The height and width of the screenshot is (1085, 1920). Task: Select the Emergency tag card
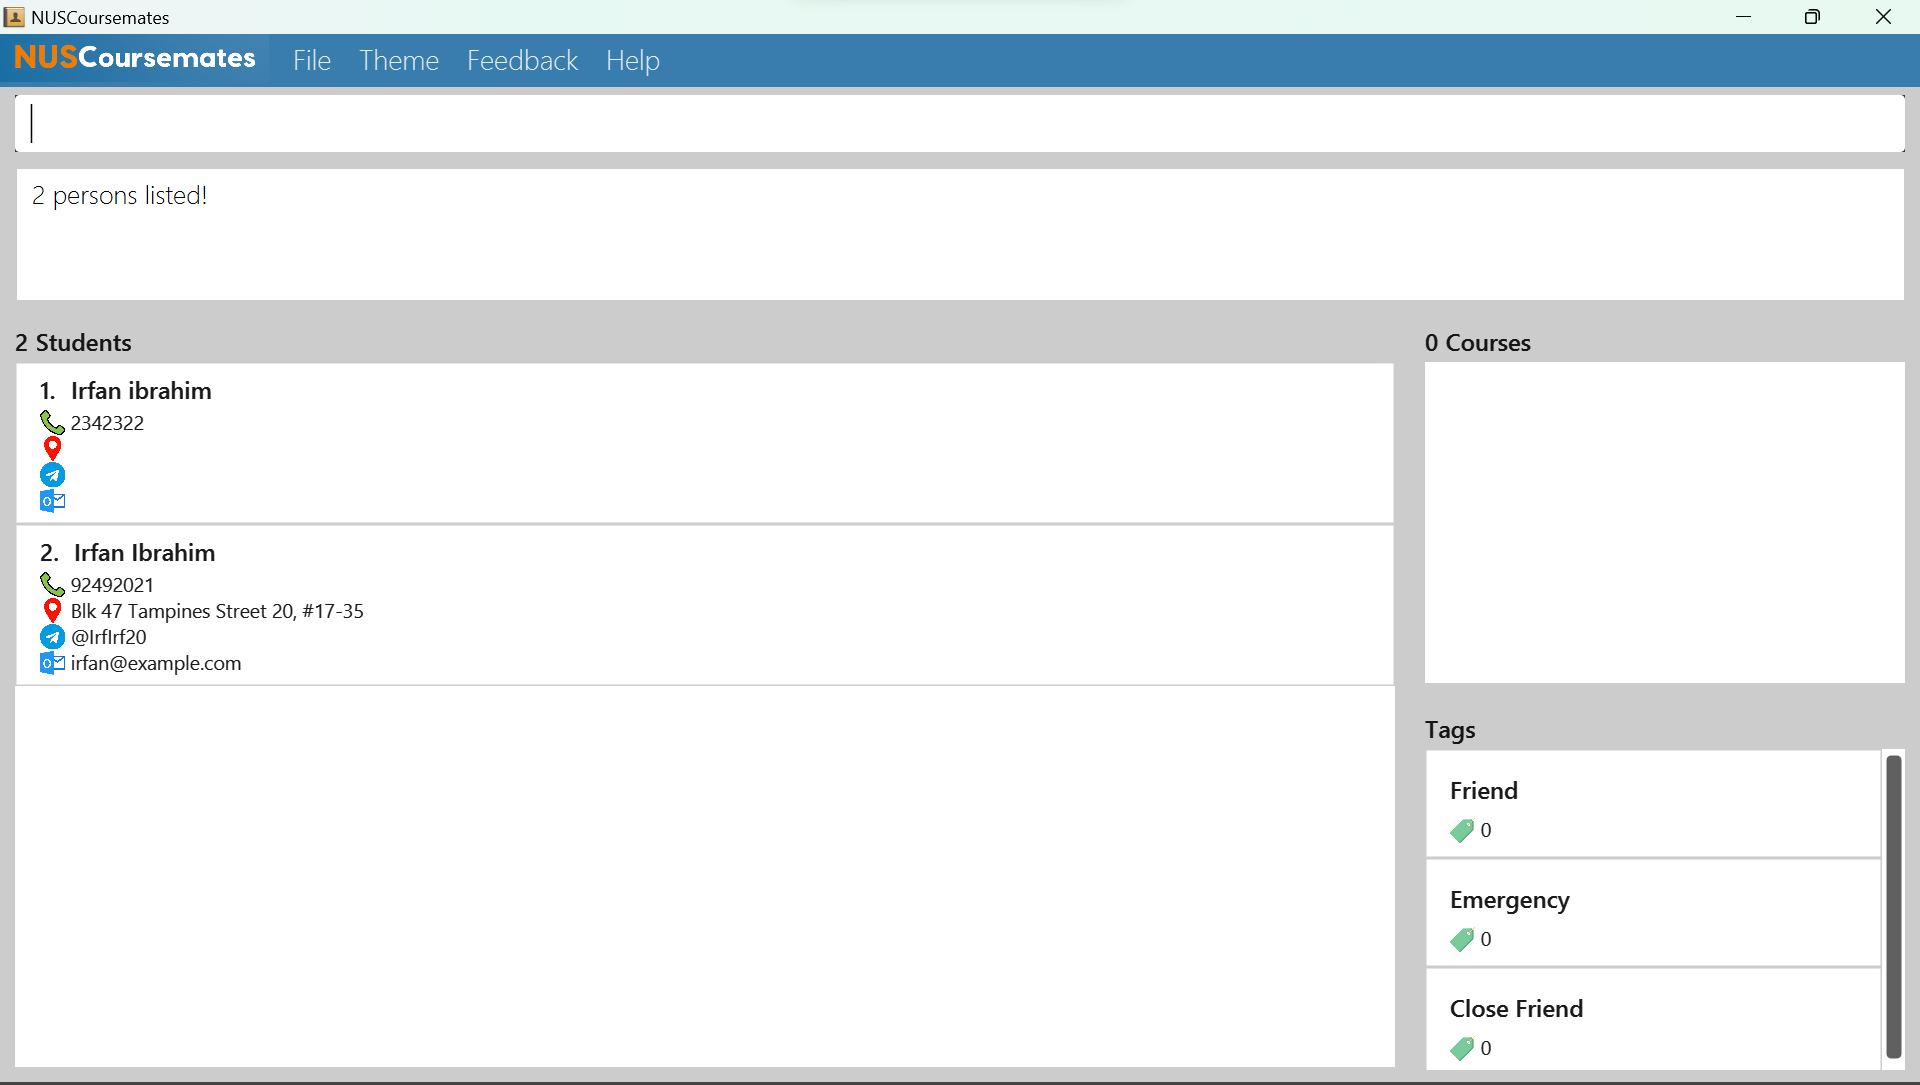(1652, 912)
